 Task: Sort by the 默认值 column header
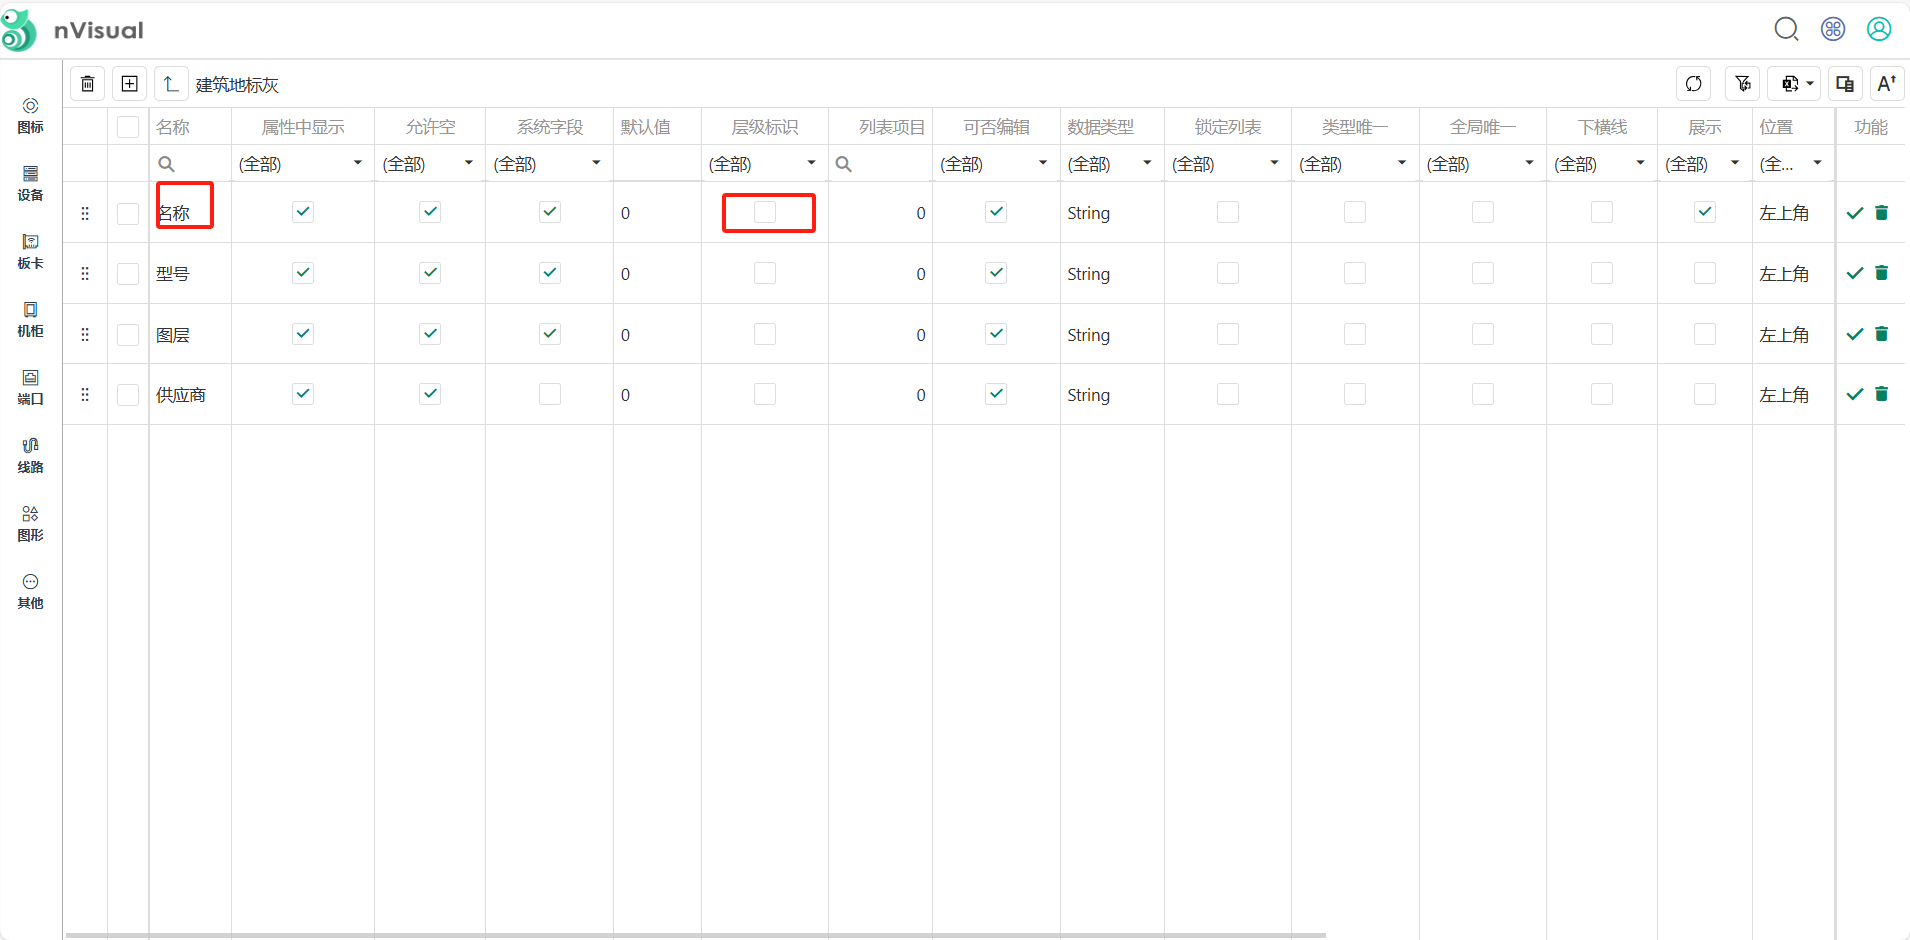click(645, 127)
